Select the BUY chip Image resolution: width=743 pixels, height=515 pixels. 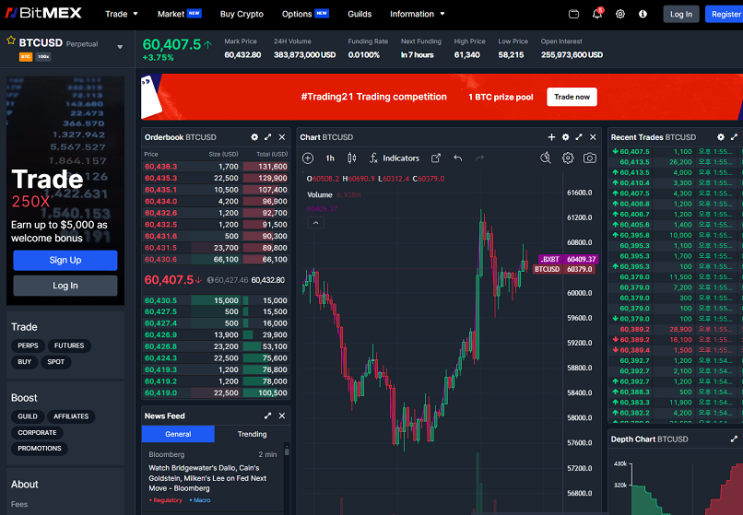coord(25,361)
